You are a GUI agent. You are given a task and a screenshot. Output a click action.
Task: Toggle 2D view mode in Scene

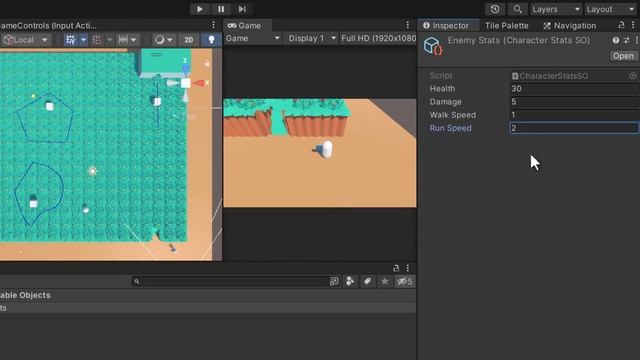pos(189,40)
